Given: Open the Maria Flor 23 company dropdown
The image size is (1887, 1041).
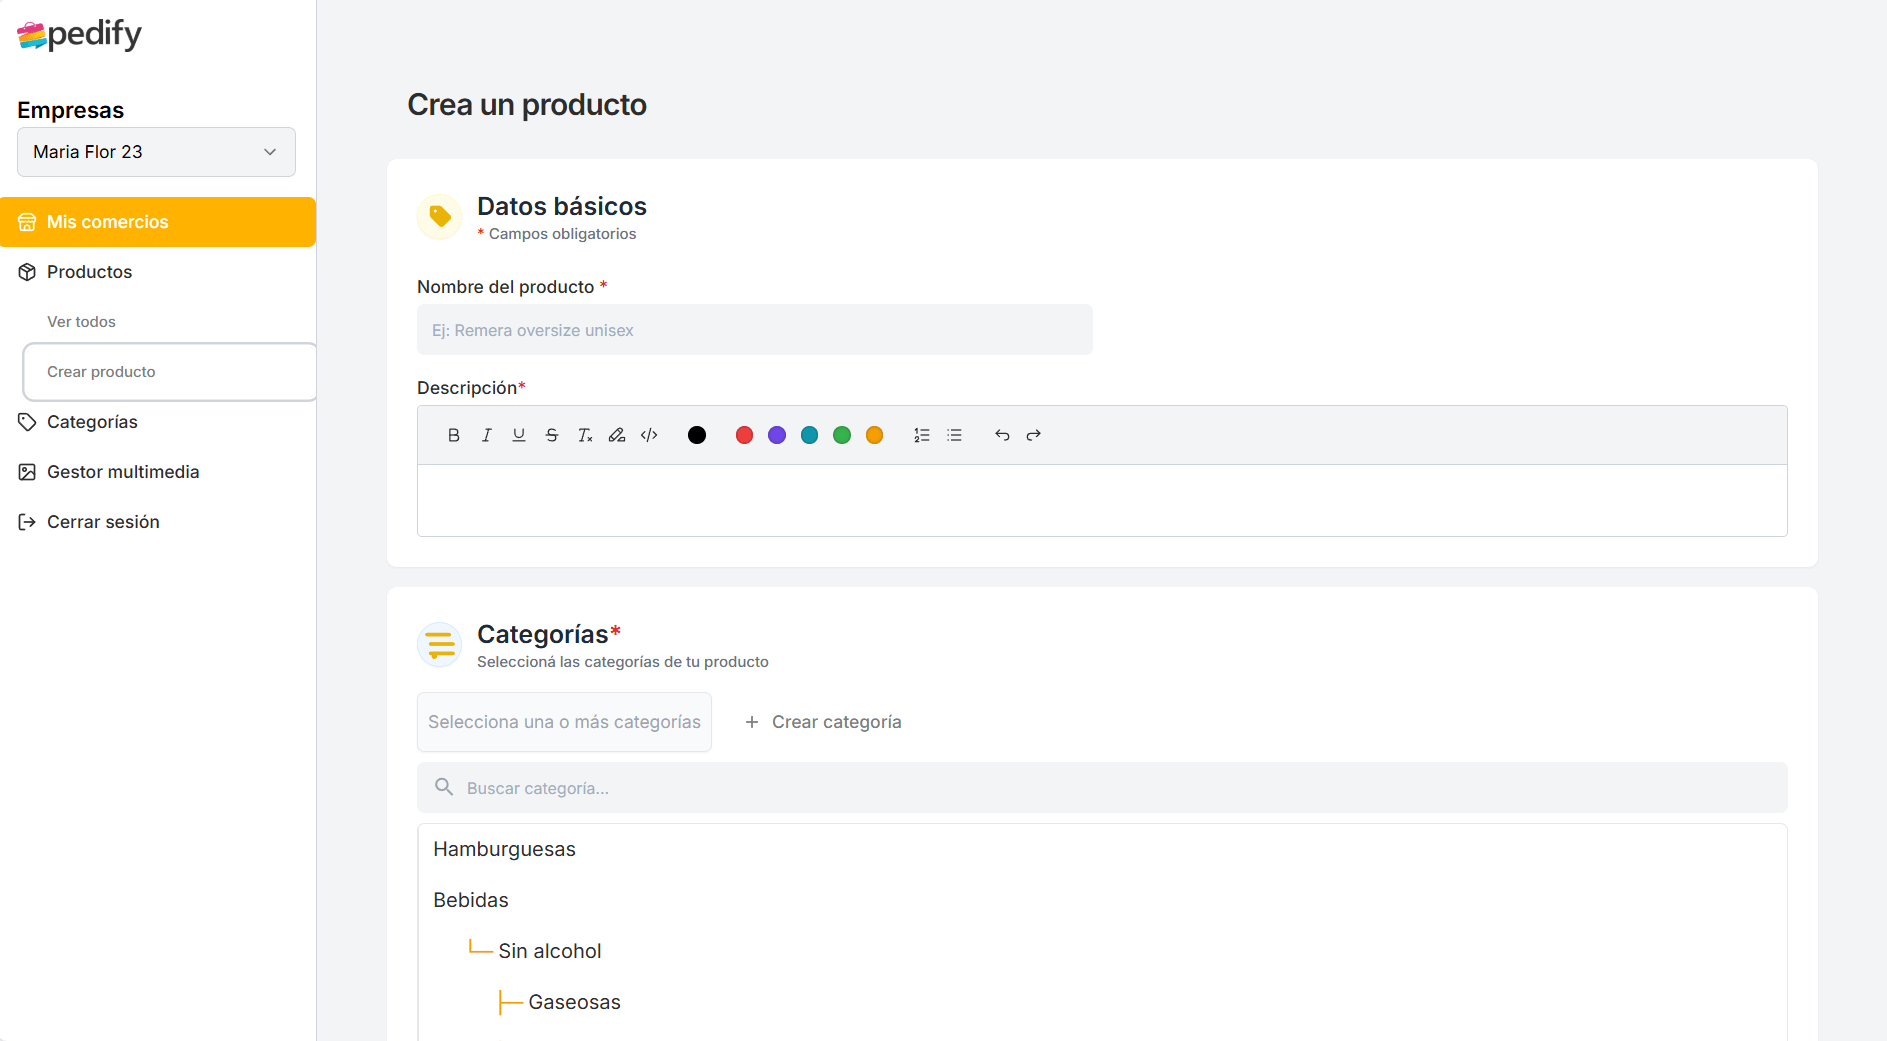Looking at the screenshot, I should pos(156,152).
